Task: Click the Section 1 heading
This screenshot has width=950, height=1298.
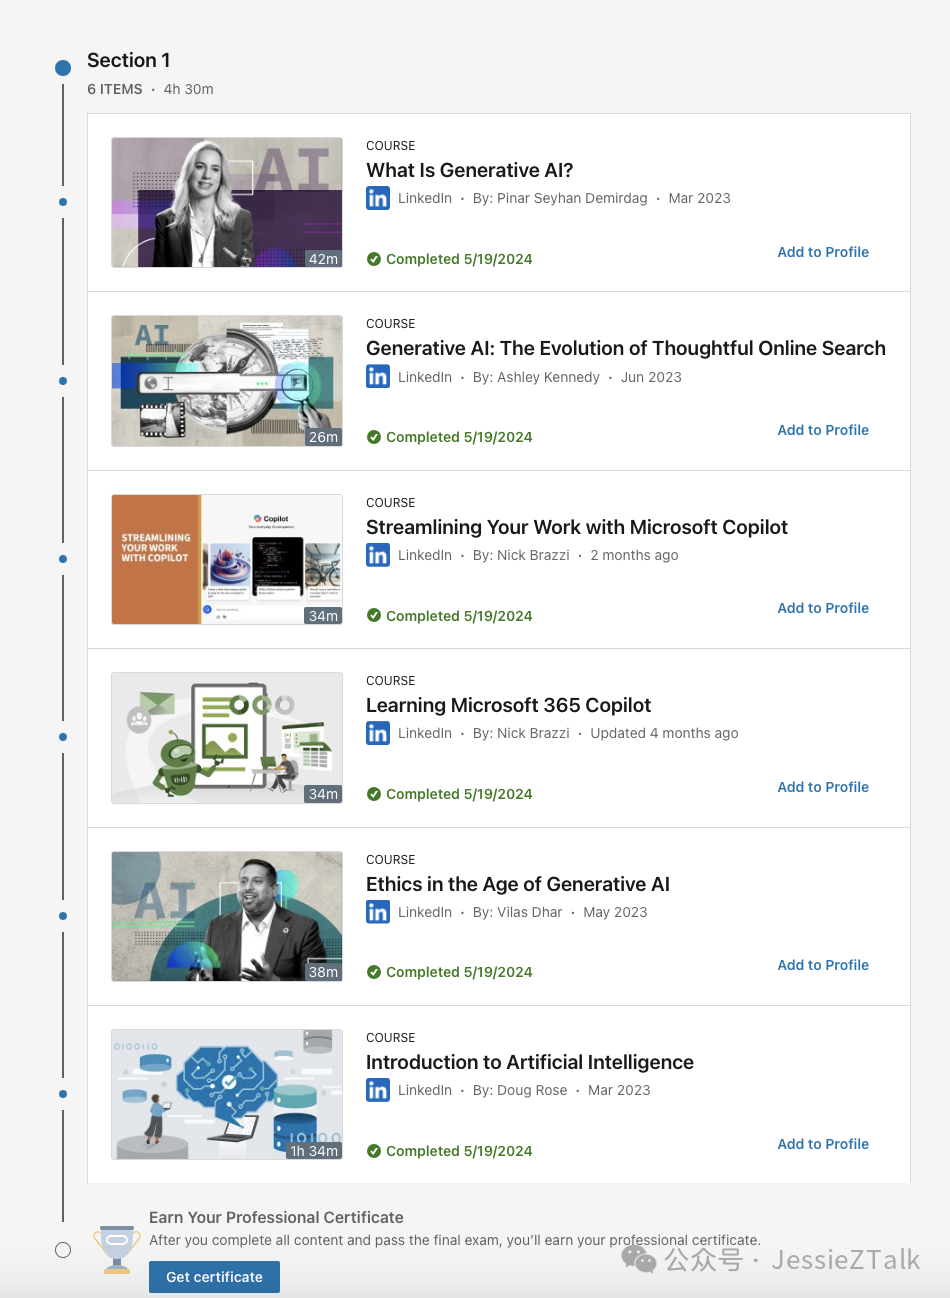Action: 128,60
